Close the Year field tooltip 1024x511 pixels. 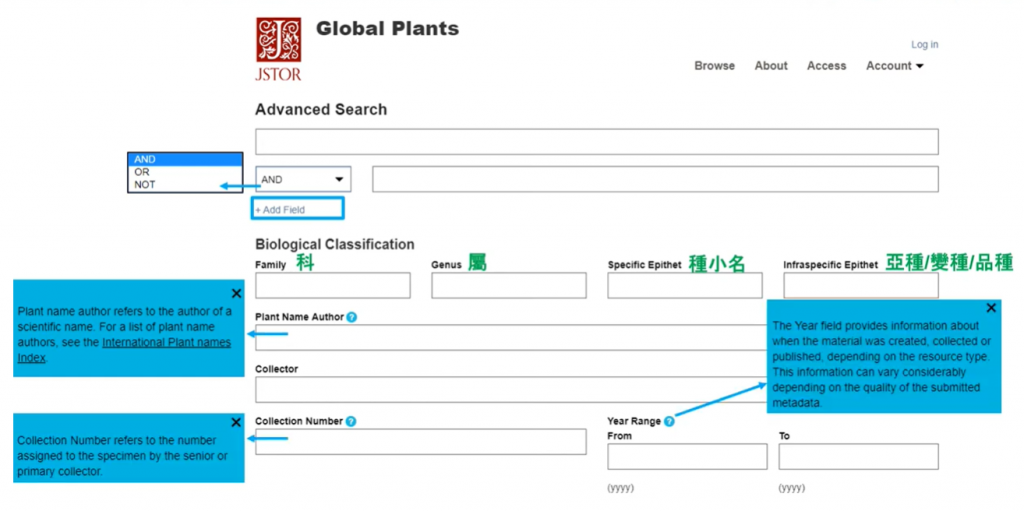point(991,308)
